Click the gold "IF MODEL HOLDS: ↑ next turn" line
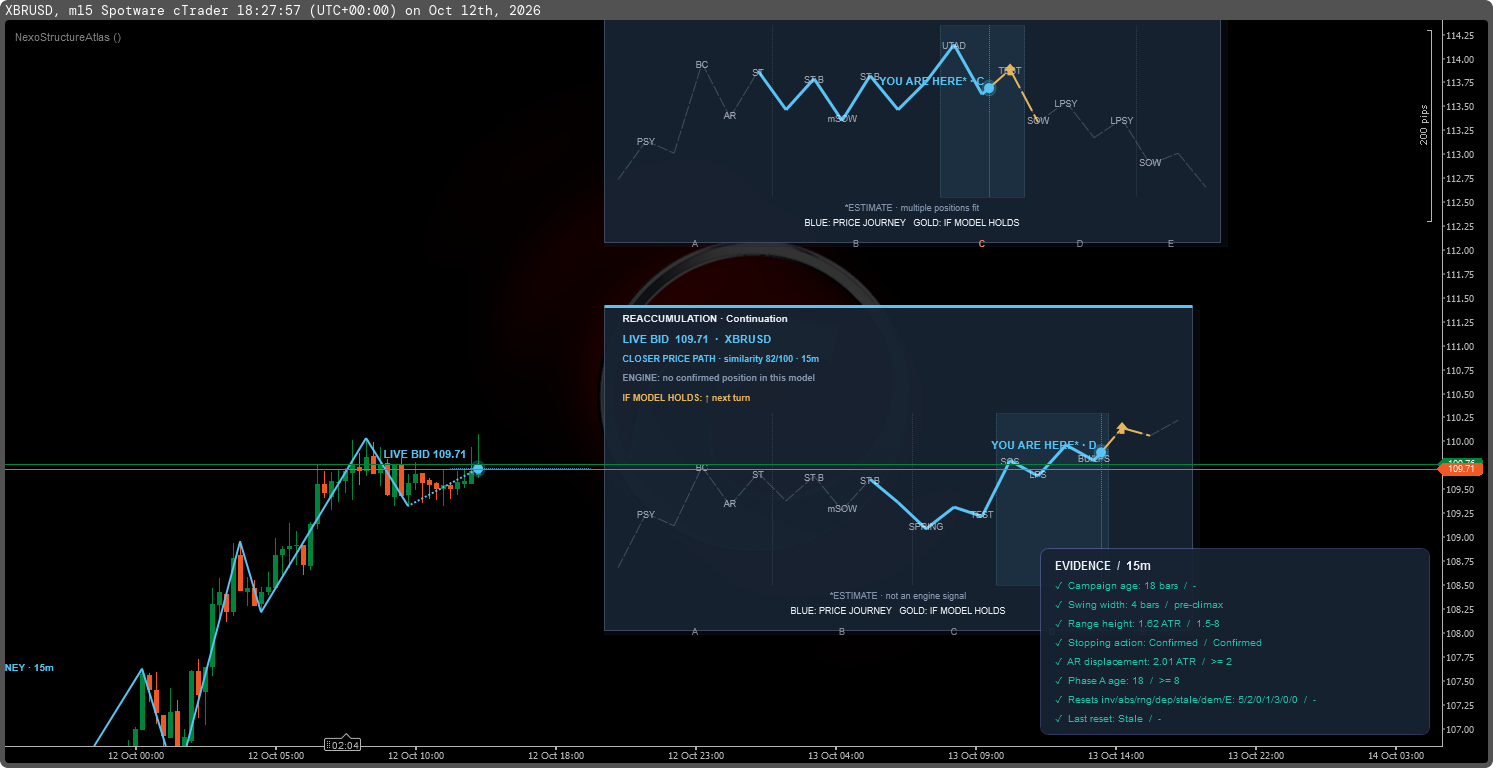The width and height of the screenshot is (1493, 768). pyautogui.click(x=686, y=398)
